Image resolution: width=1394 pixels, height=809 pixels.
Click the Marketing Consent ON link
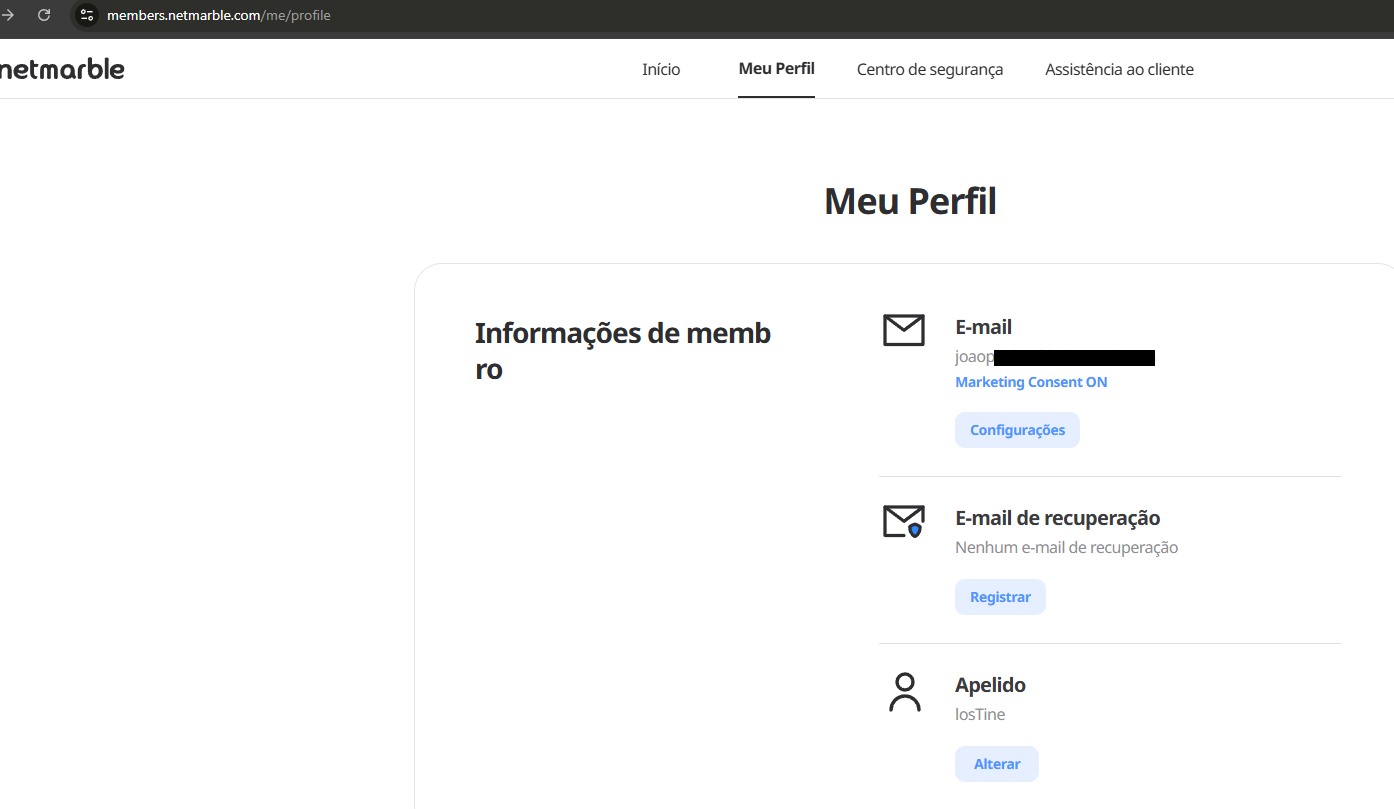pyautogui.click(x=1031, y=382)
